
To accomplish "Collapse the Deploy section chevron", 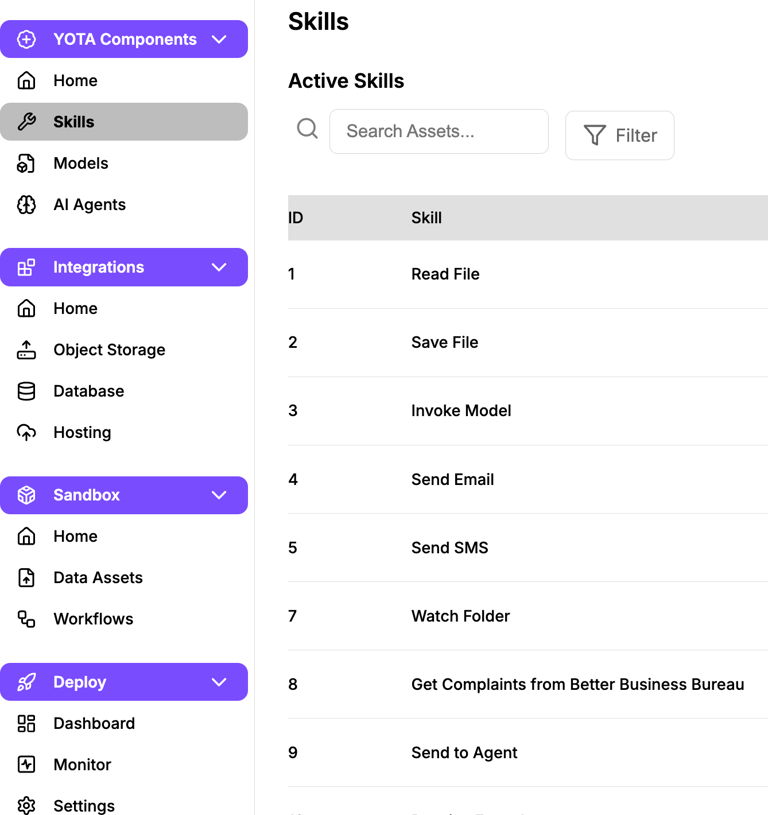I will [x=219, y=682].
